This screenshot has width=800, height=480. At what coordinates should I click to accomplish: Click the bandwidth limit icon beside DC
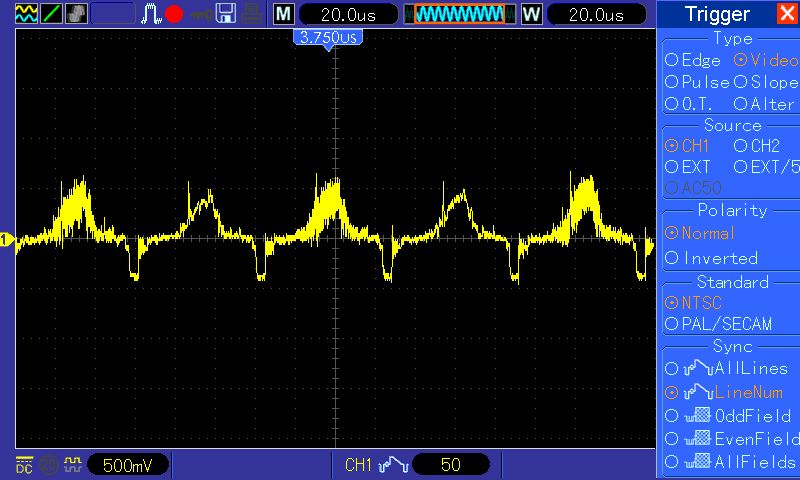tap(49, 465)
